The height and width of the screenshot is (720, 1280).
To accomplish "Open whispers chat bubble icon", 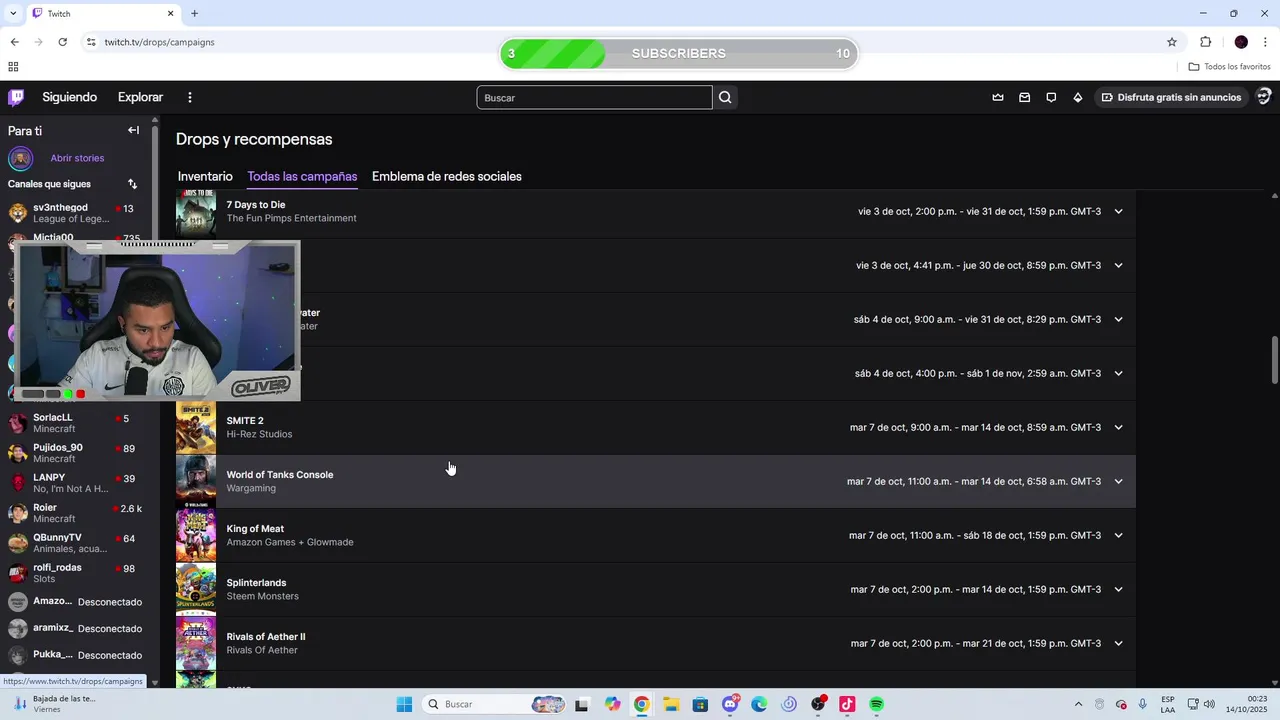I will (1051, 97).
